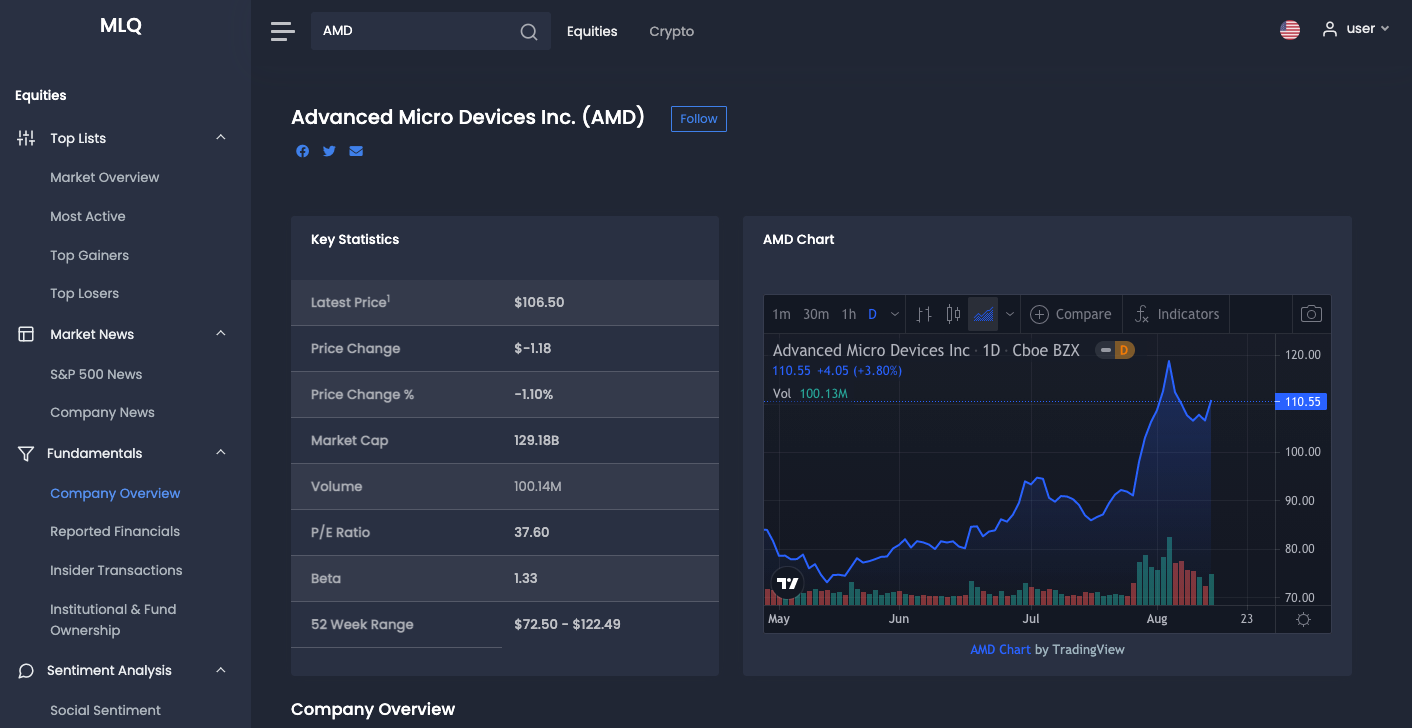Viewport: 1412px width, 728px height.
Task: Click the Price Change value $-1.18
Action: pyautogui.click(x=533, y=348)
